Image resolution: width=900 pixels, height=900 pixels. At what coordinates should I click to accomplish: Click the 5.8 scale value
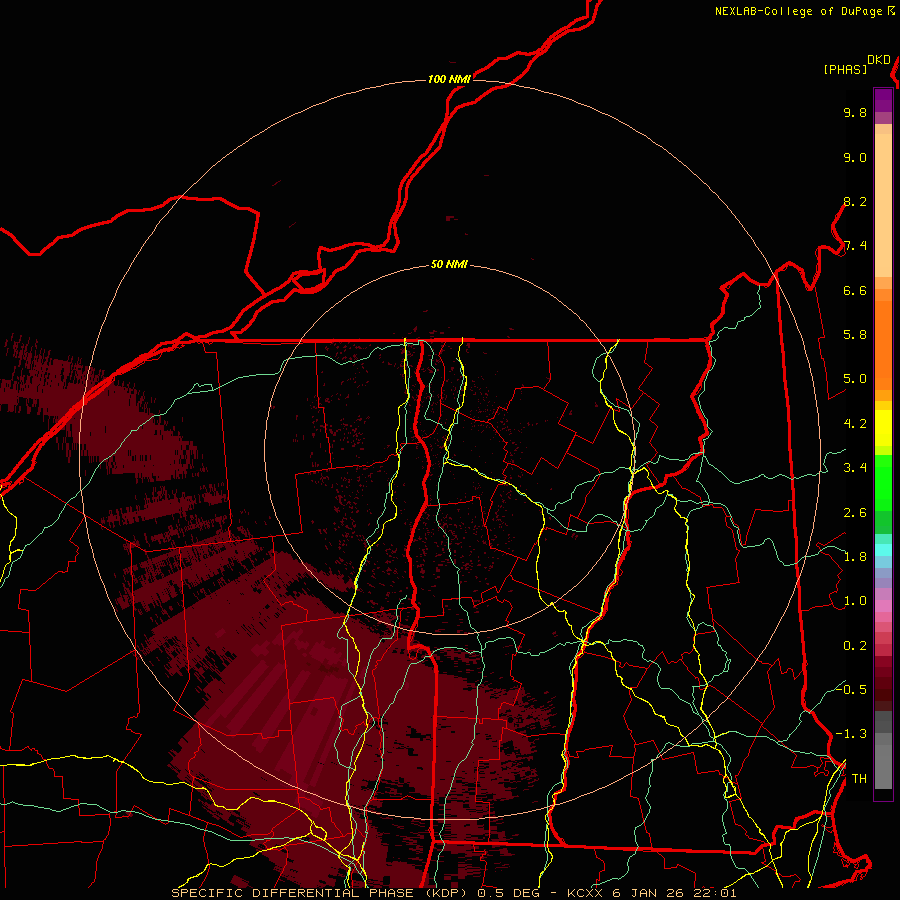pos(855,335)
